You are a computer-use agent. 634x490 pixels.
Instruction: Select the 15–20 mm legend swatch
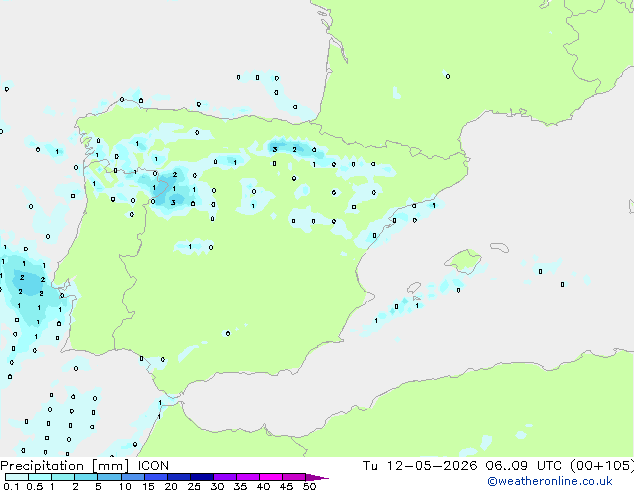(x=156, y=477)
